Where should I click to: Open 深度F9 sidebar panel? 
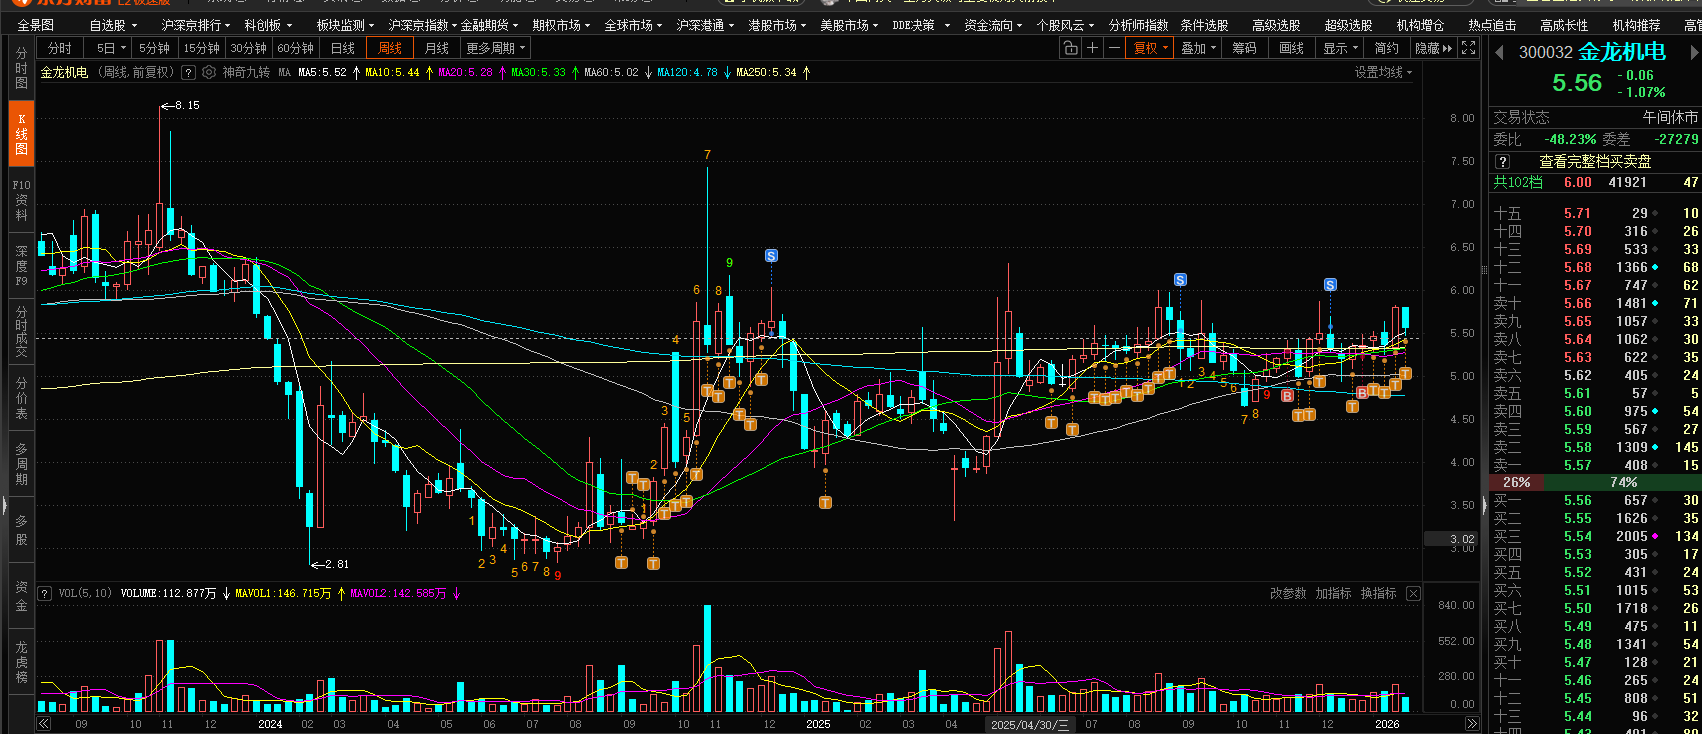coord(21,266)
